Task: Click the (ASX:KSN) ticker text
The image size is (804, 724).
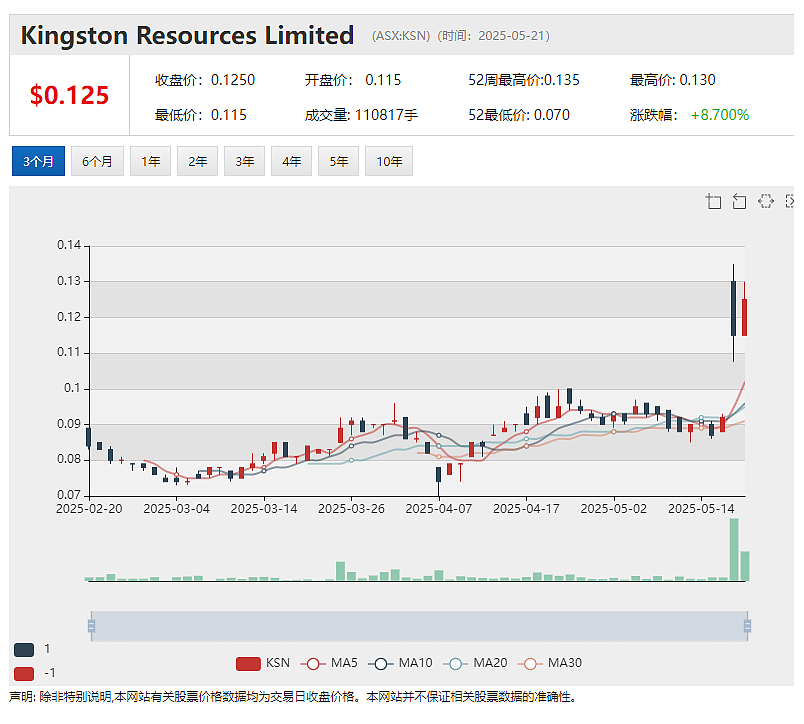Action: (x=401, y=36)
